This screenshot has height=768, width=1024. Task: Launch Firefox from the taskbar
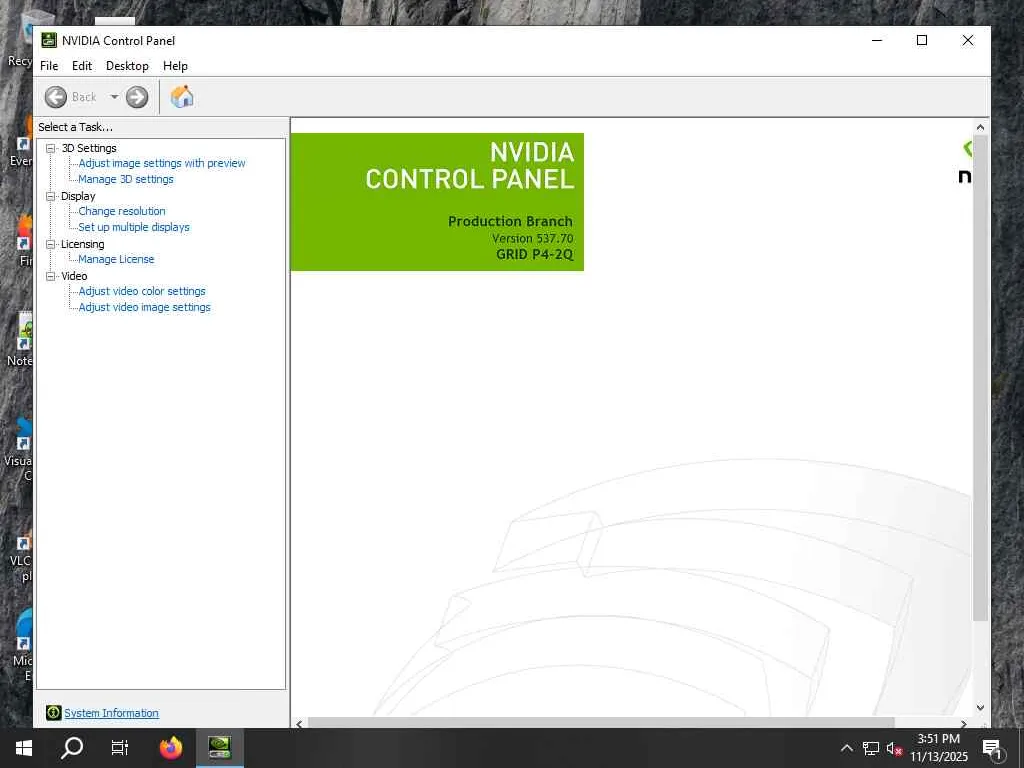pos(171,748)
